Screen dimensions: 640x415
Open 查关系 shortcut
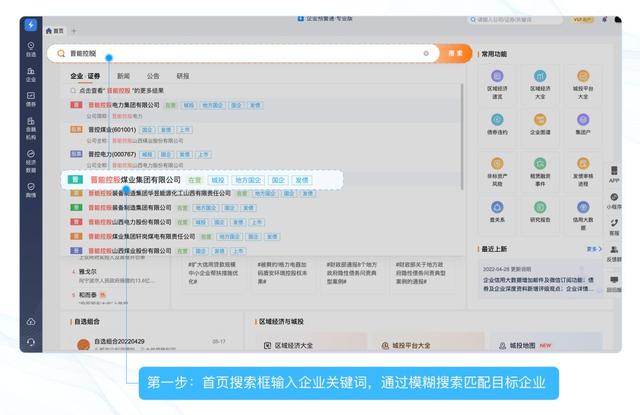(497, 211)
